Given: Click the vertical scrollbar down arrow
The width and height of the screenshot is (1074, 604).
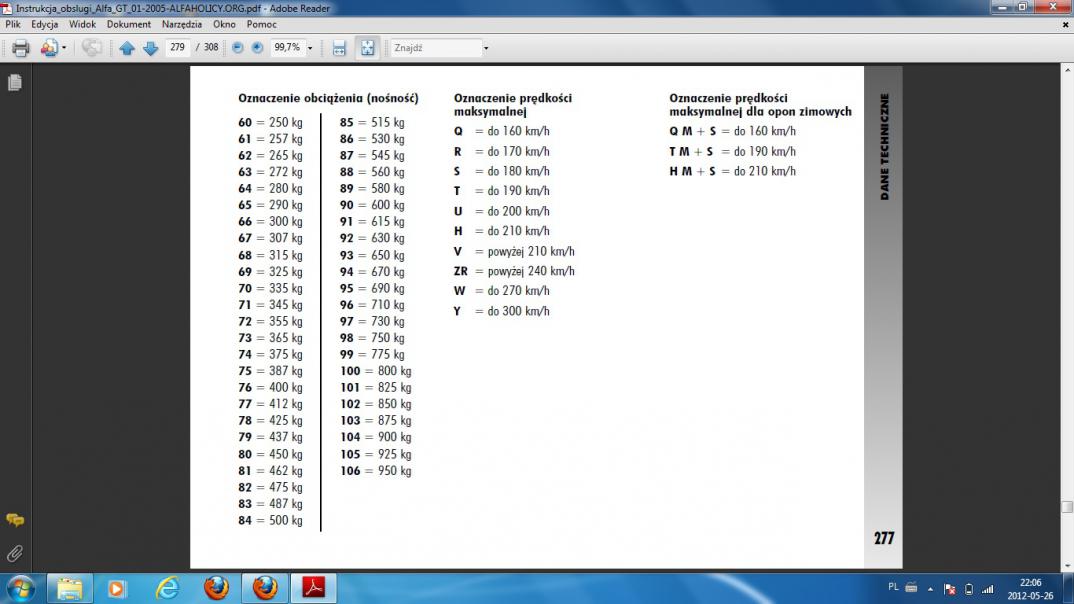Looking at the screenshot, I should (1067, 566).
